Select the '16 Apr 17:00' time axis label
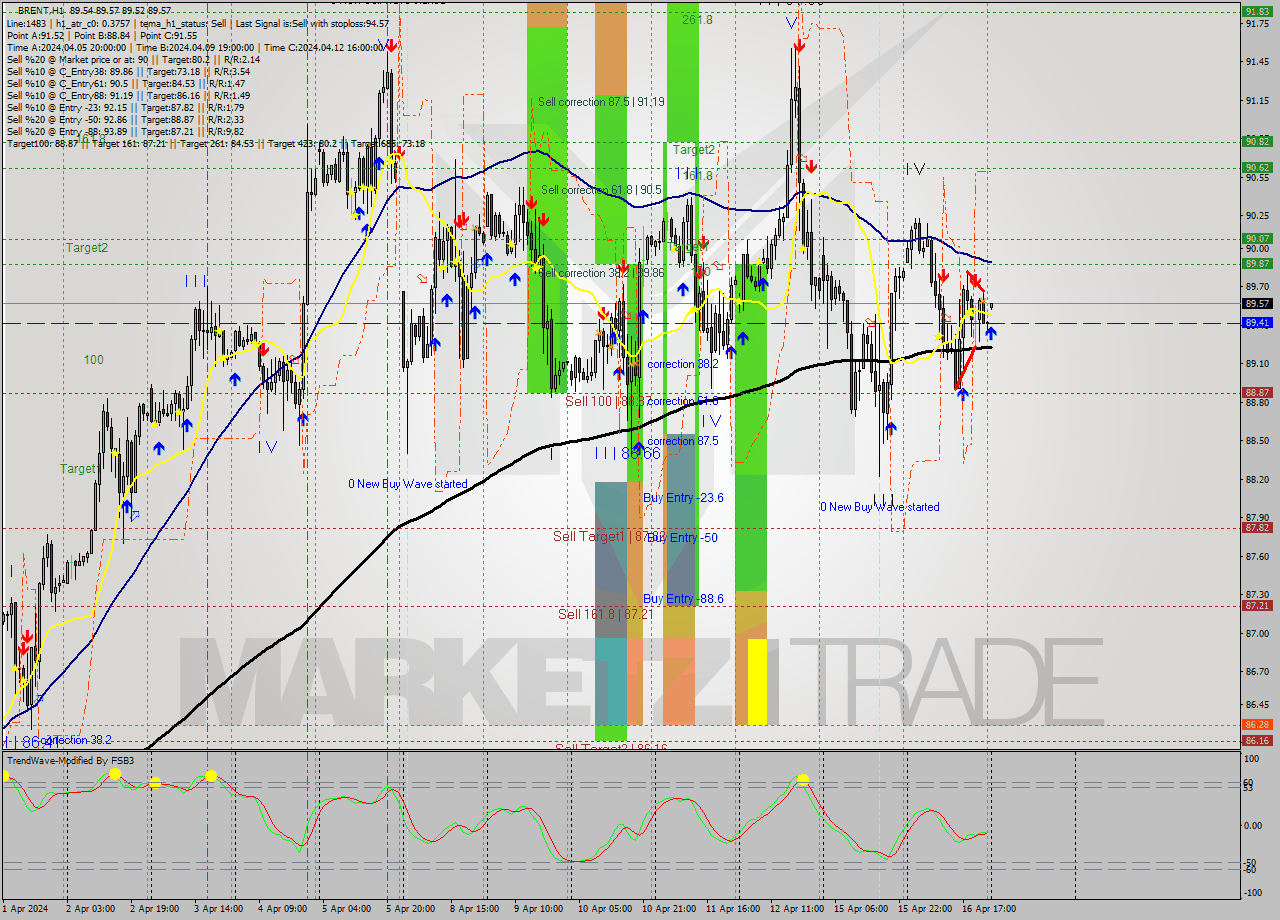 989,909
